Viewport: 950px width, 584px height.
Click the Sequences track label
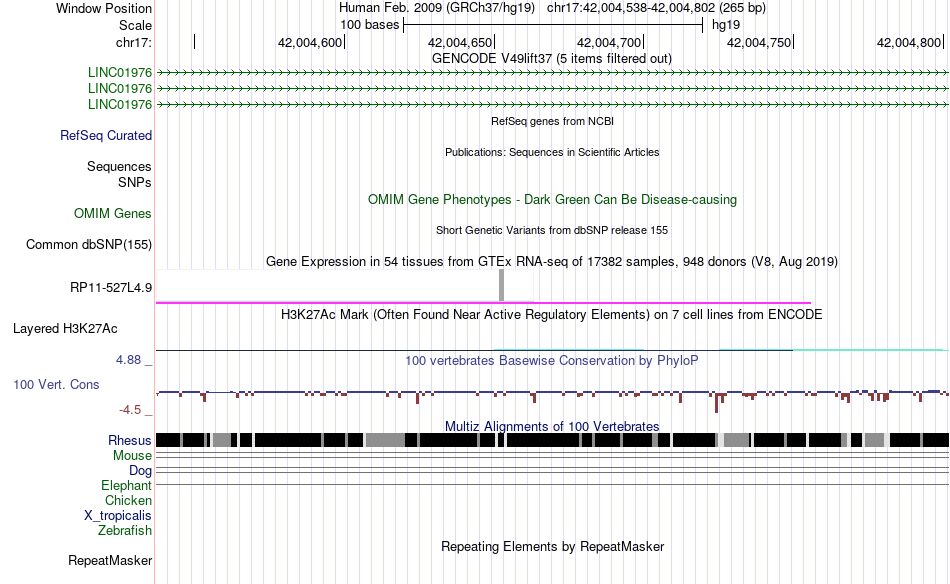tap(119, 167)
